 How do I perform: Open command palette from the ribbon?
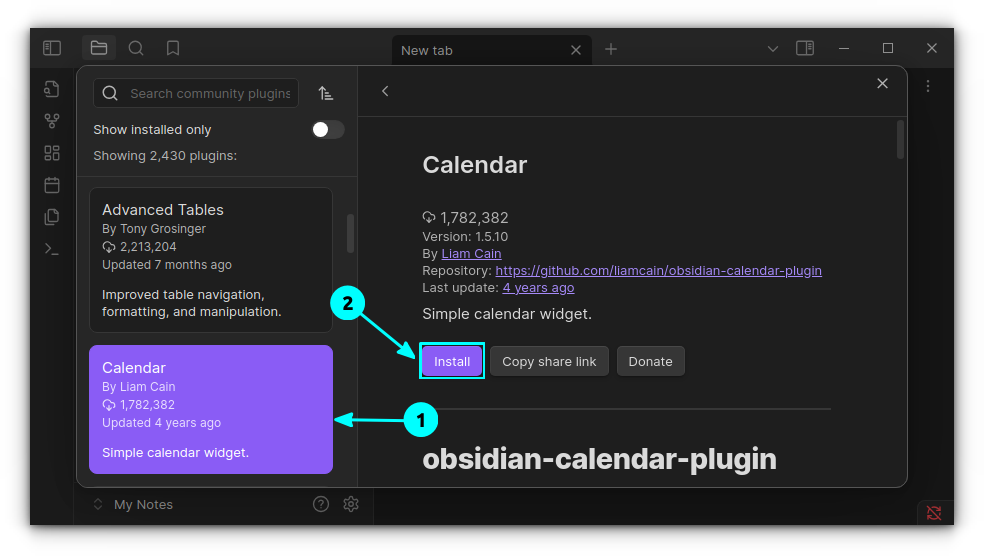coord(52,249)
